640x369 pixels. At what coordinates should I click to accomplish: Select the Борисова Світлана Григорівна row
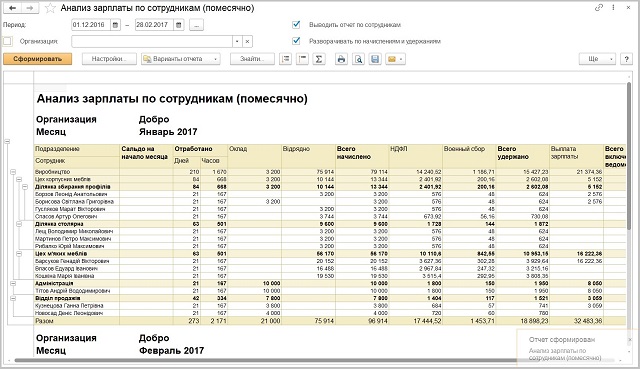point(74,202)
